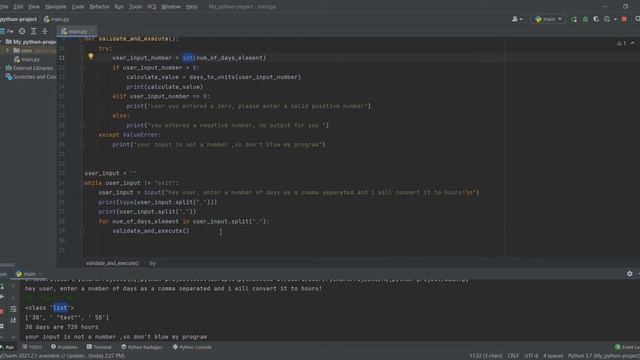Open the Refactor menu
The image size is (640, 360).
coord(99,7)
